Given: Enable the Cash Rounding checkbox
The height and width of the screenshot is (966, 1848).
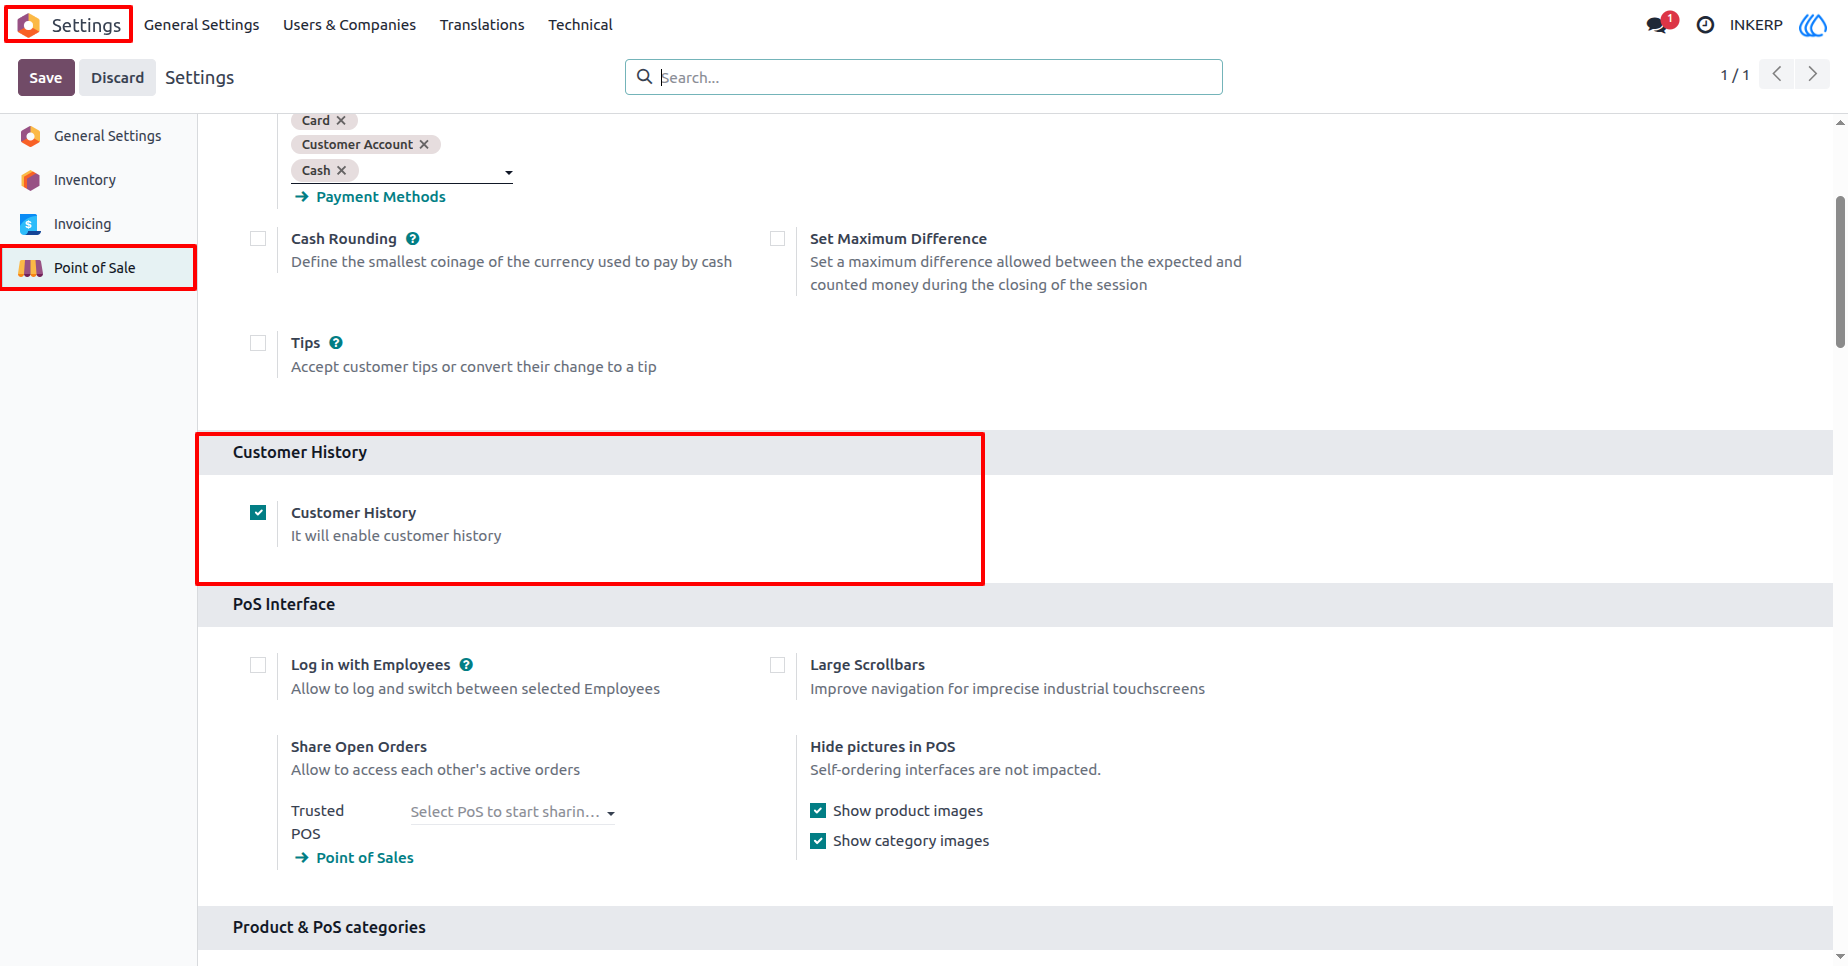Looking at the screenshot, I should pyautogui.click(x=258, y=239).
